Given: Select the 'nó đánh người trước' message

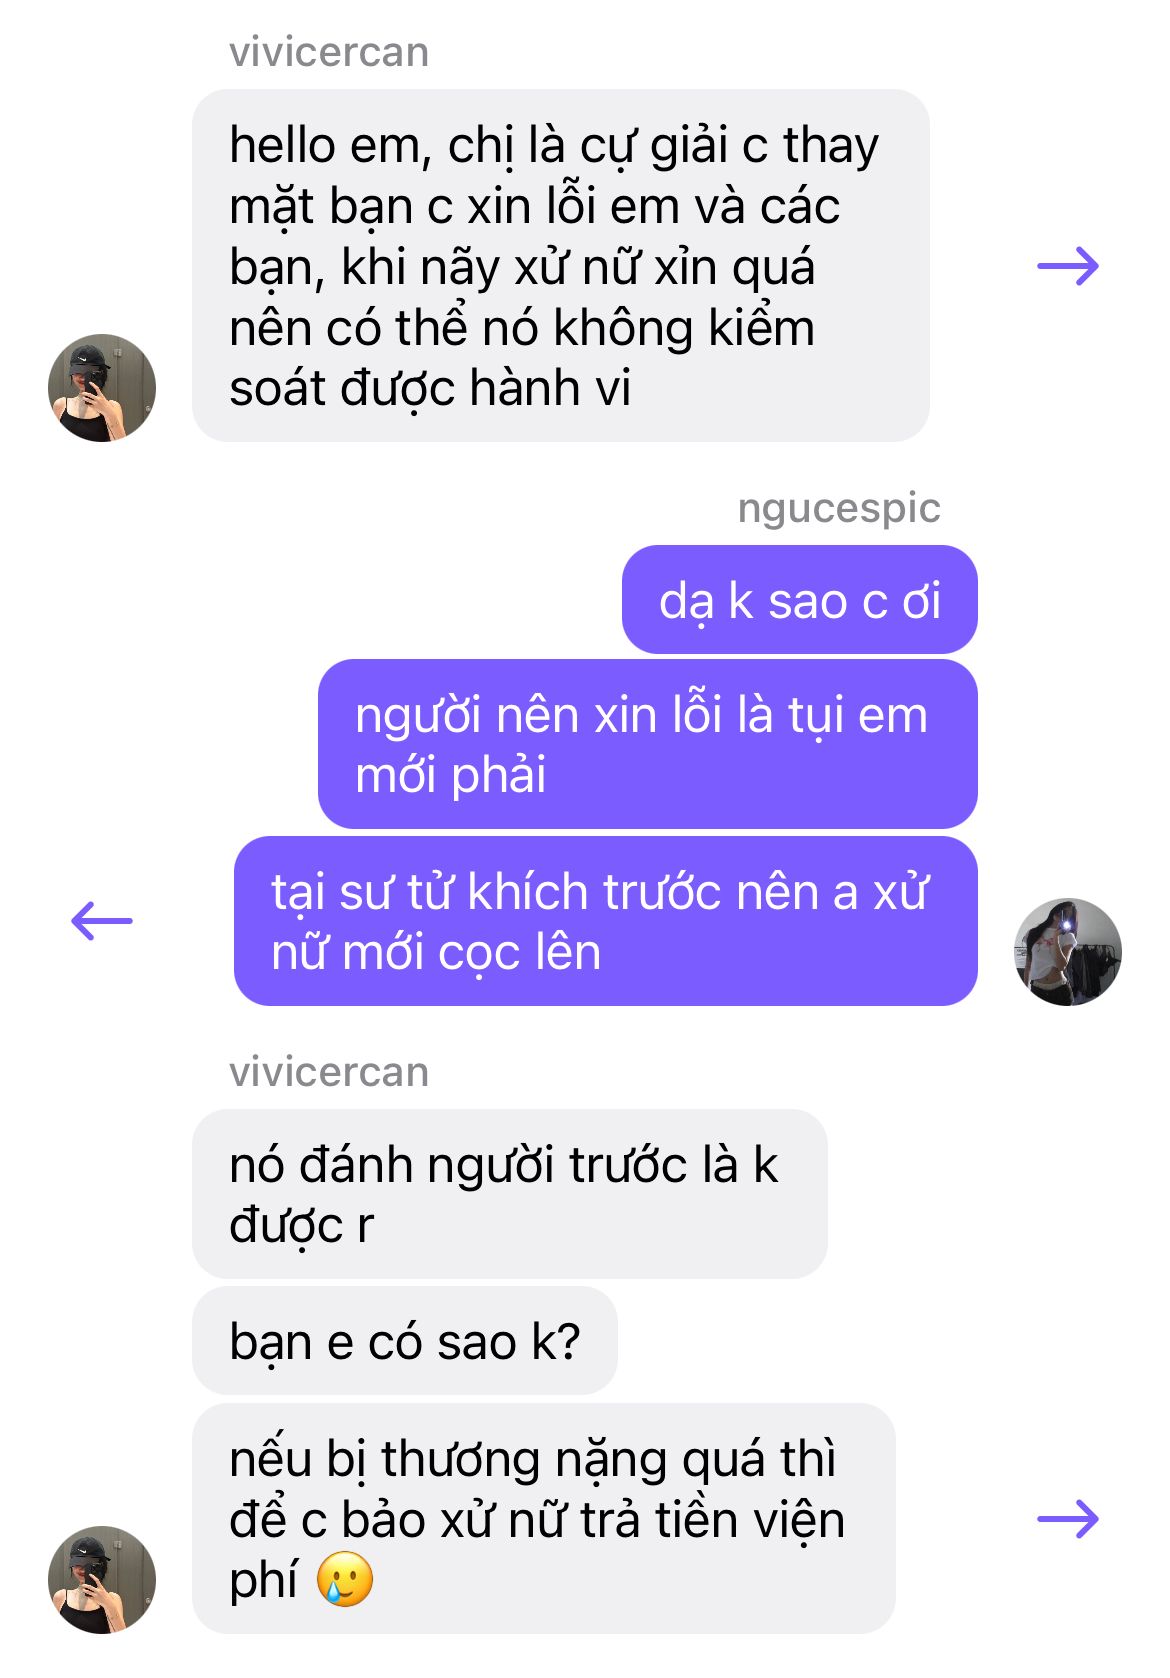Looking at the screenshot, I should pos(510,1194).
